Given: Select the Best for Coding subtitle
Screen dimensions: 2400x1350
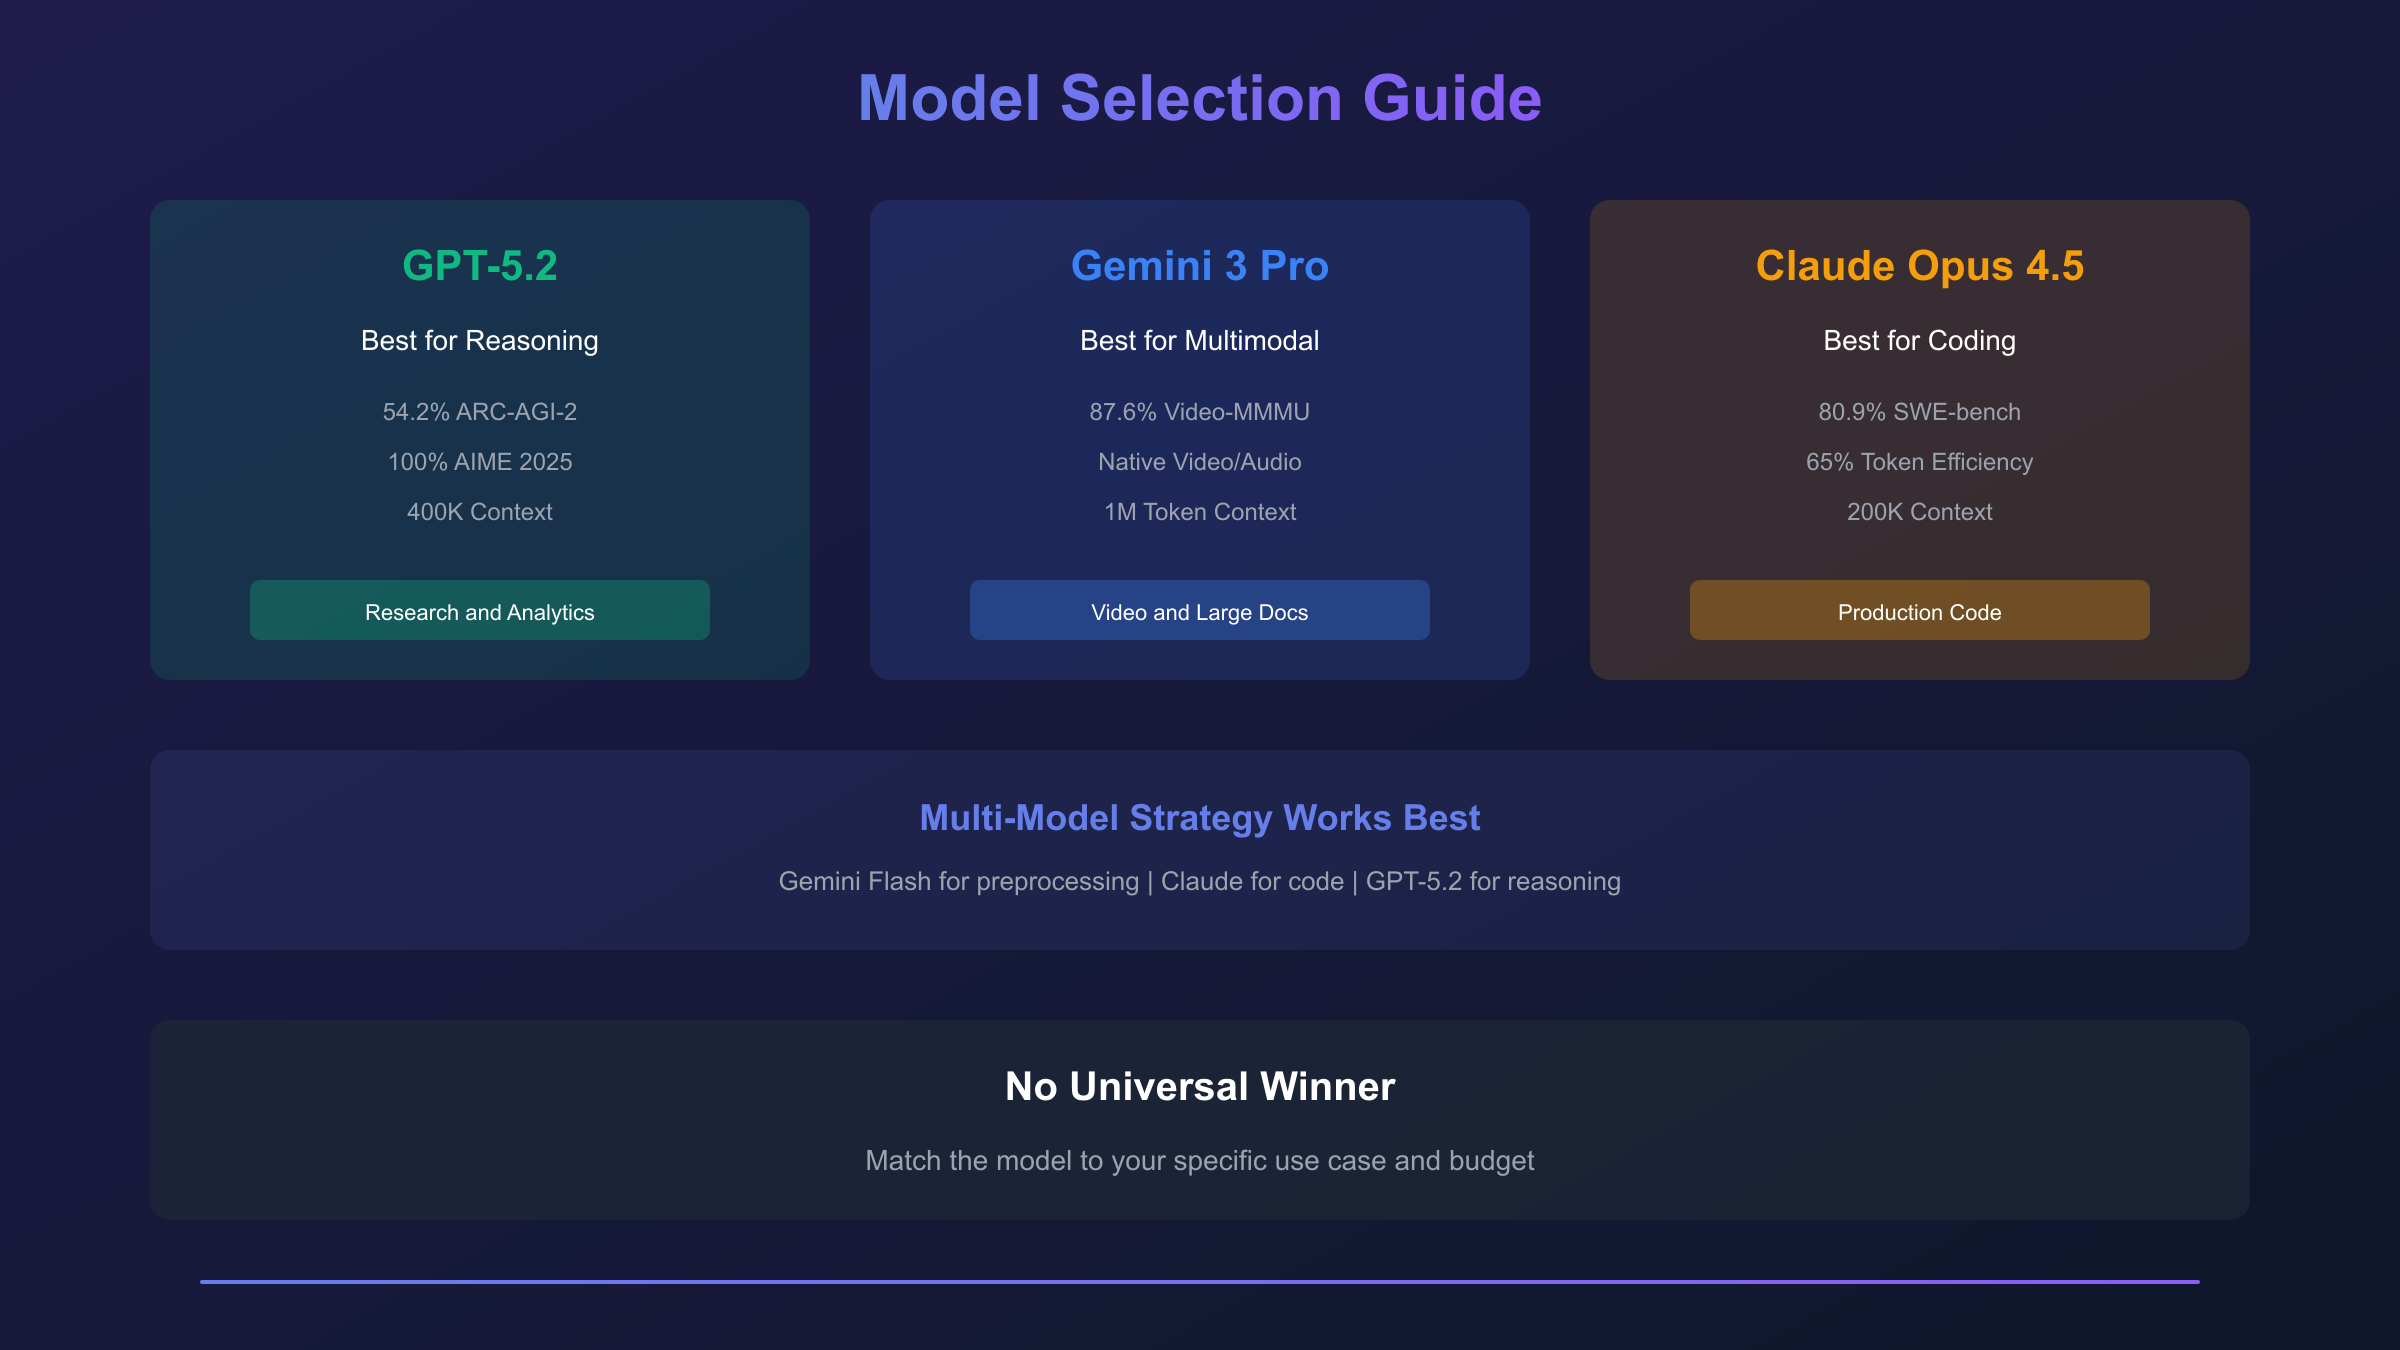Looking at the screenshot, I should click(x=1919, y=341).
